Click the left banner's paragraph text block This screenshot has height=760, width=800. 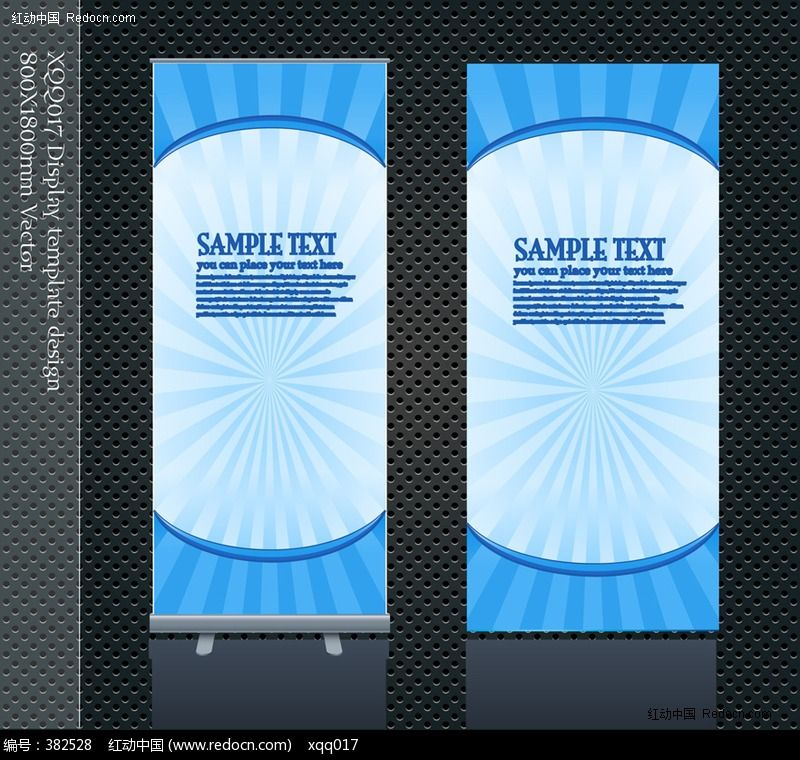[276, 296]
